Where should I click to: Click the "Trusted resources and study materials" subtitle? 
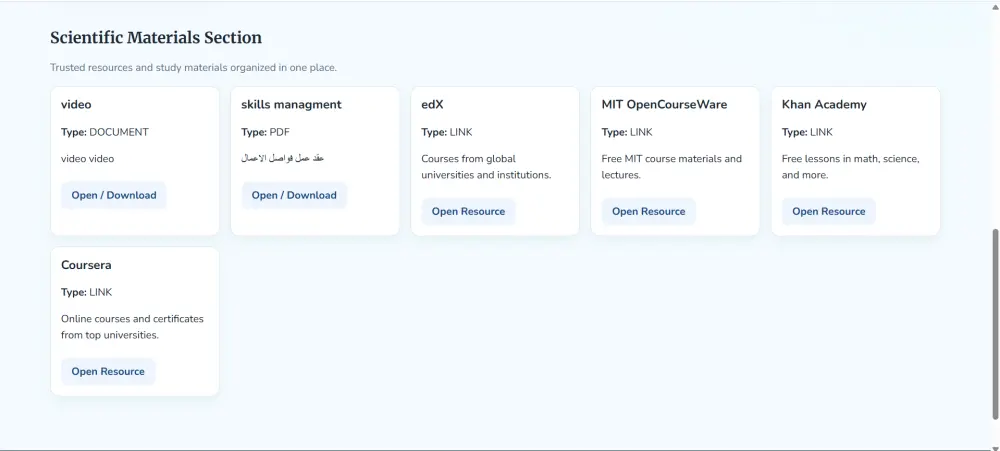[x=194, y=68]
